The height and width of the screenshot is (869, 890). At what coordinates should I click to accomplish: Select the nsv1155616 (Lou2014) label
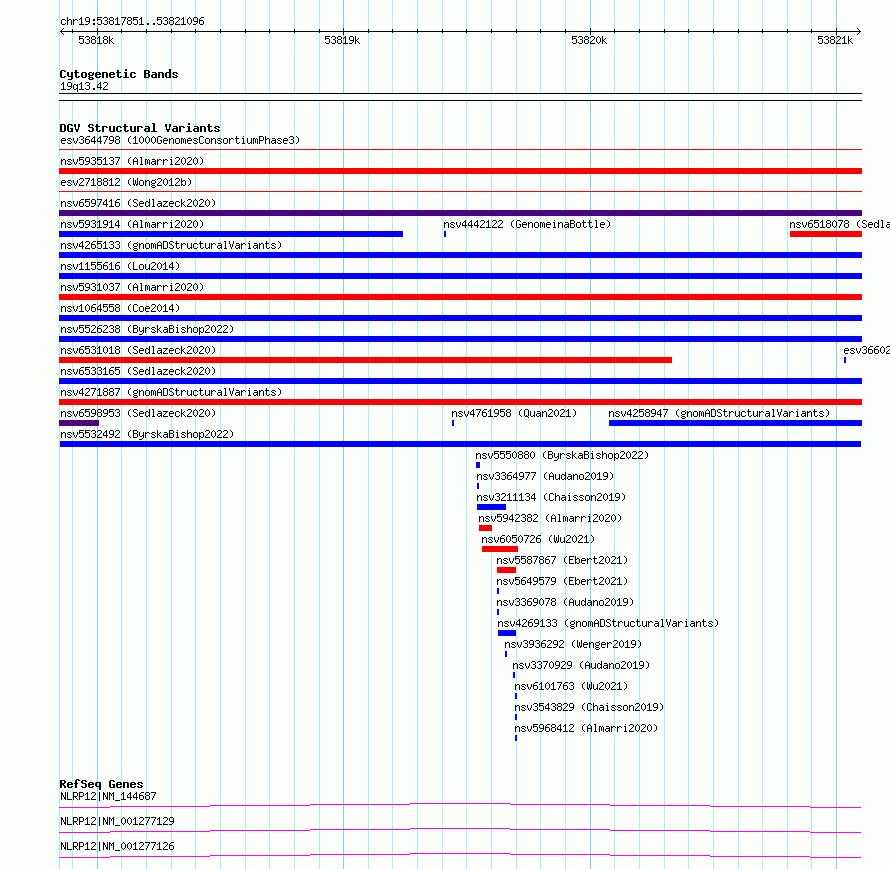[120, 266]
